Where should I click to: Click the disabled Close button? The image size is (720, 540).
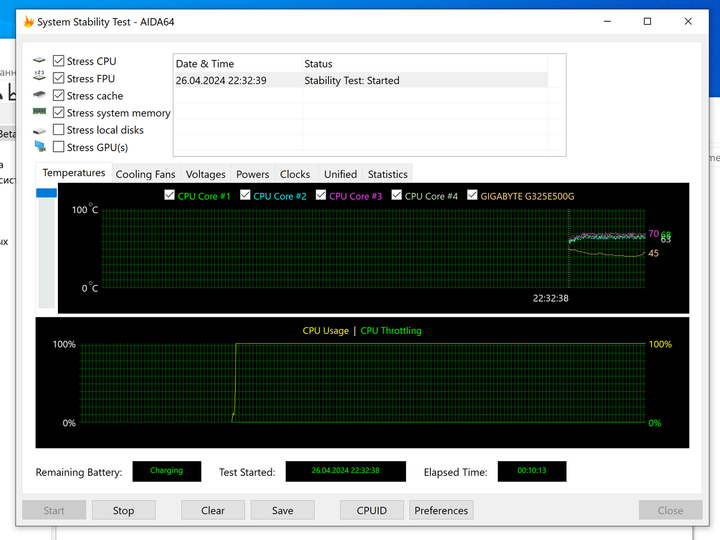pyautogui.click(x=670, y=510)
